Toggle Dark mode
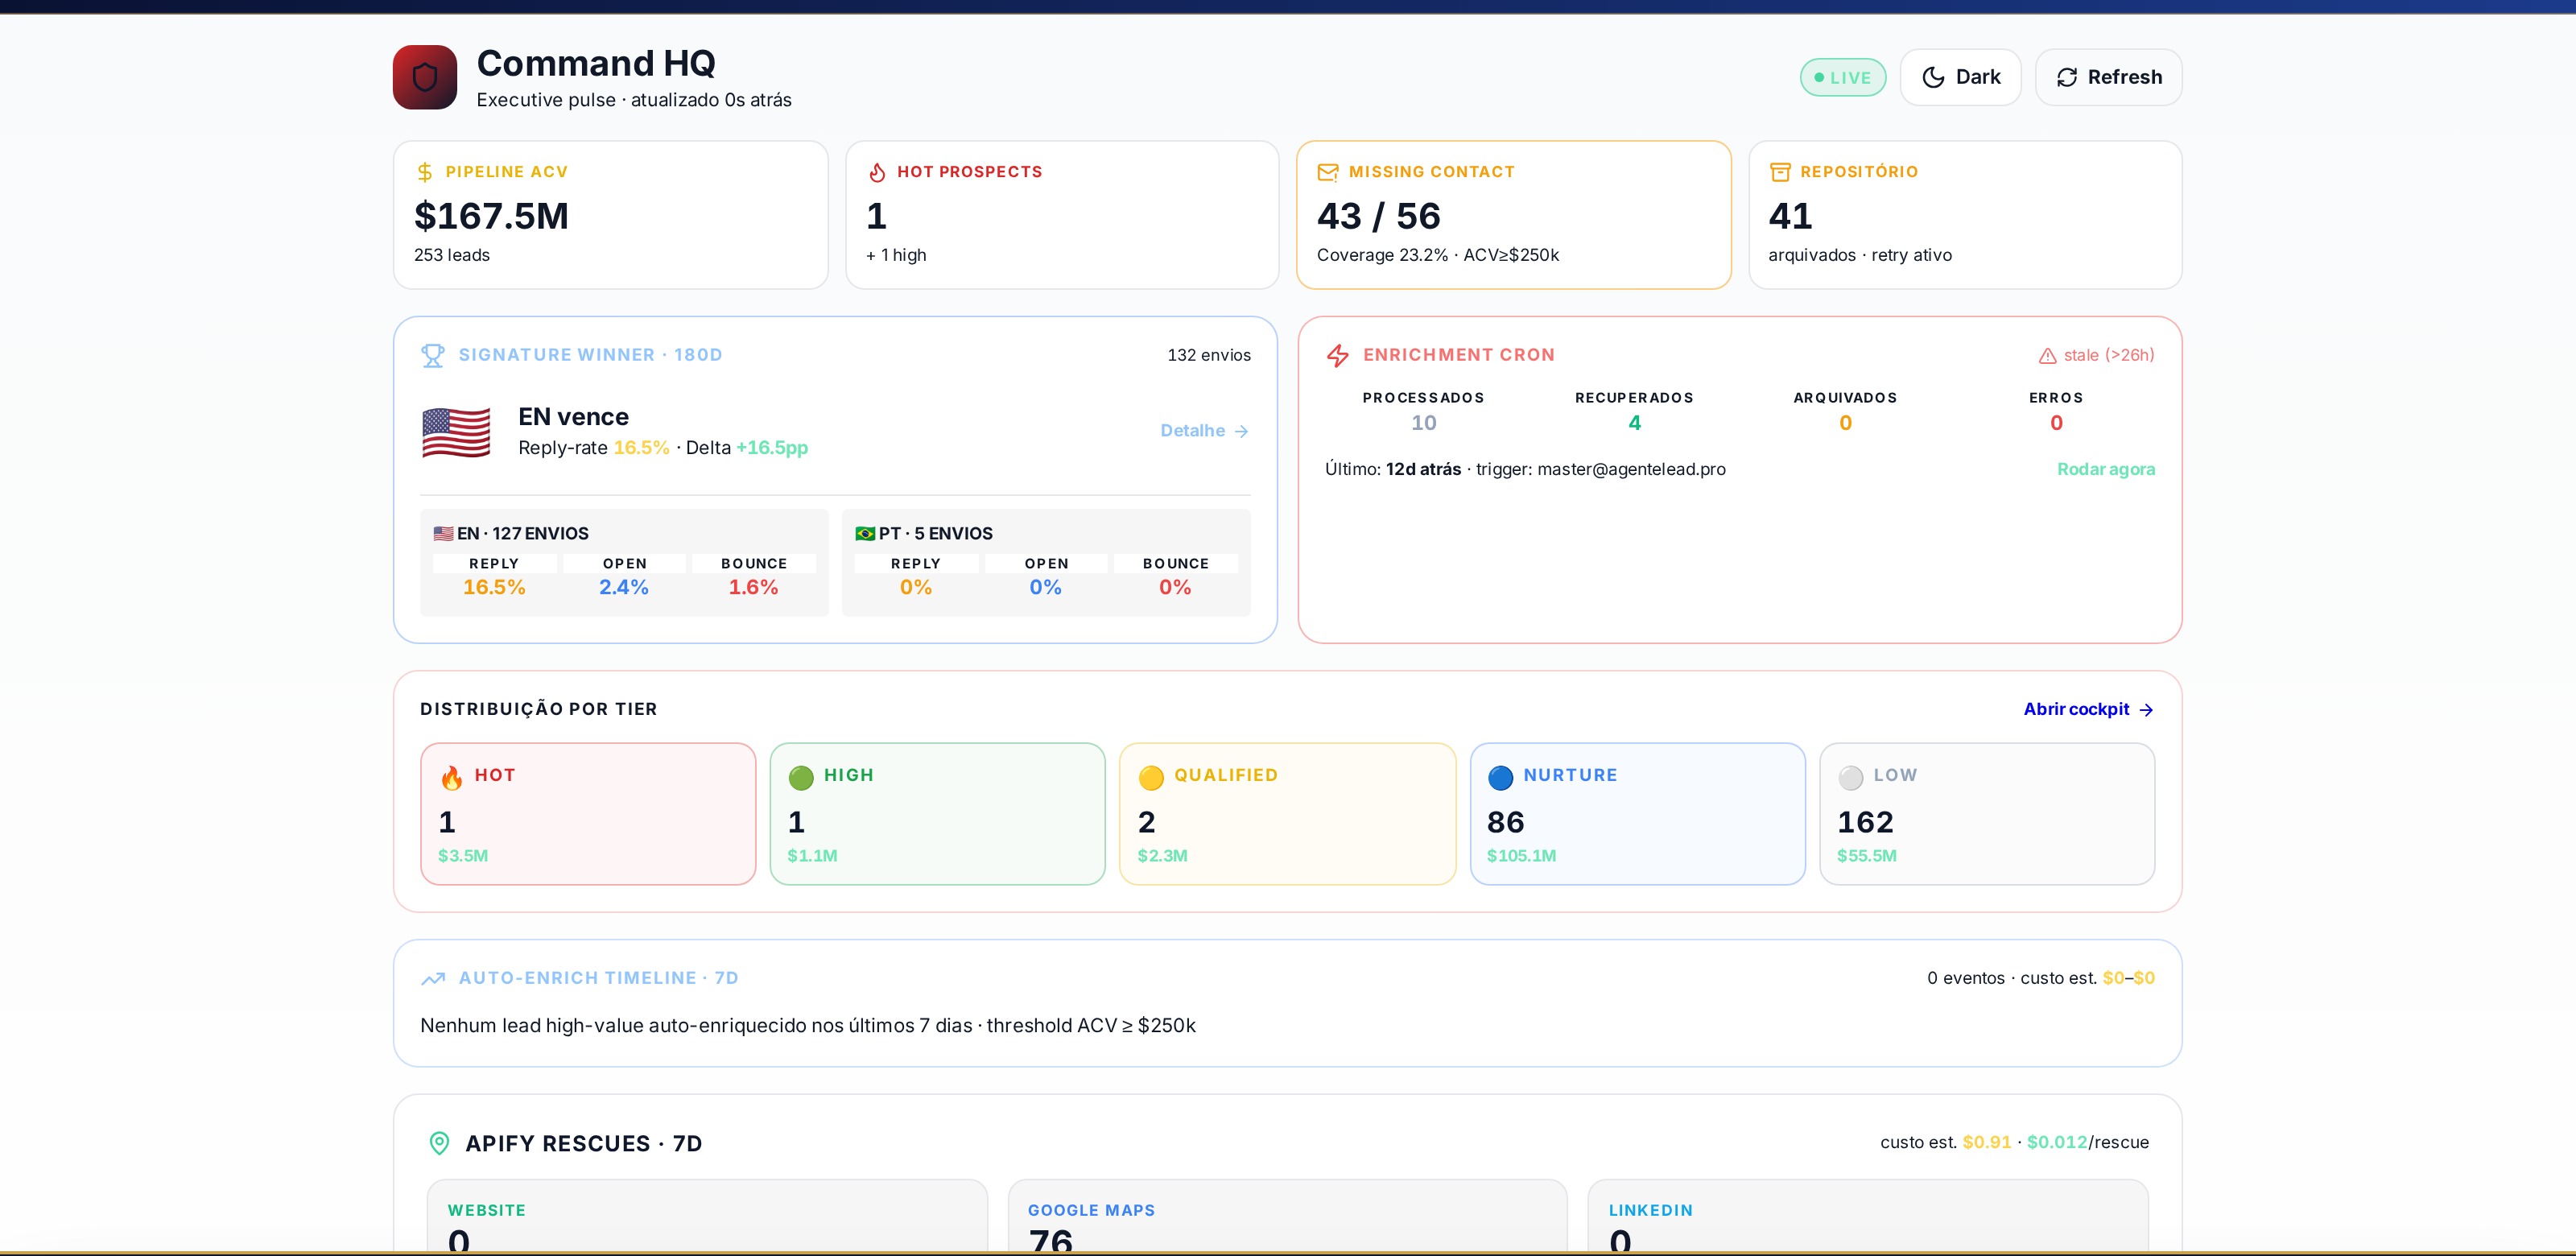Image resolution: width=2576 pixels, height=1256 pixels. (1960, 77)
